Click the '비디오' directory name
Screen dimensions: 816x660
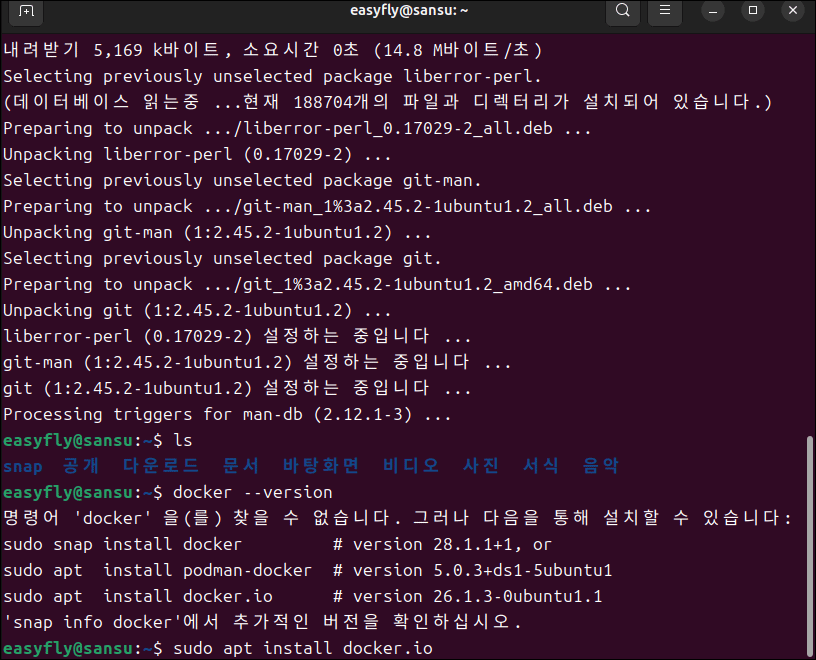click(x=411, y=465)
